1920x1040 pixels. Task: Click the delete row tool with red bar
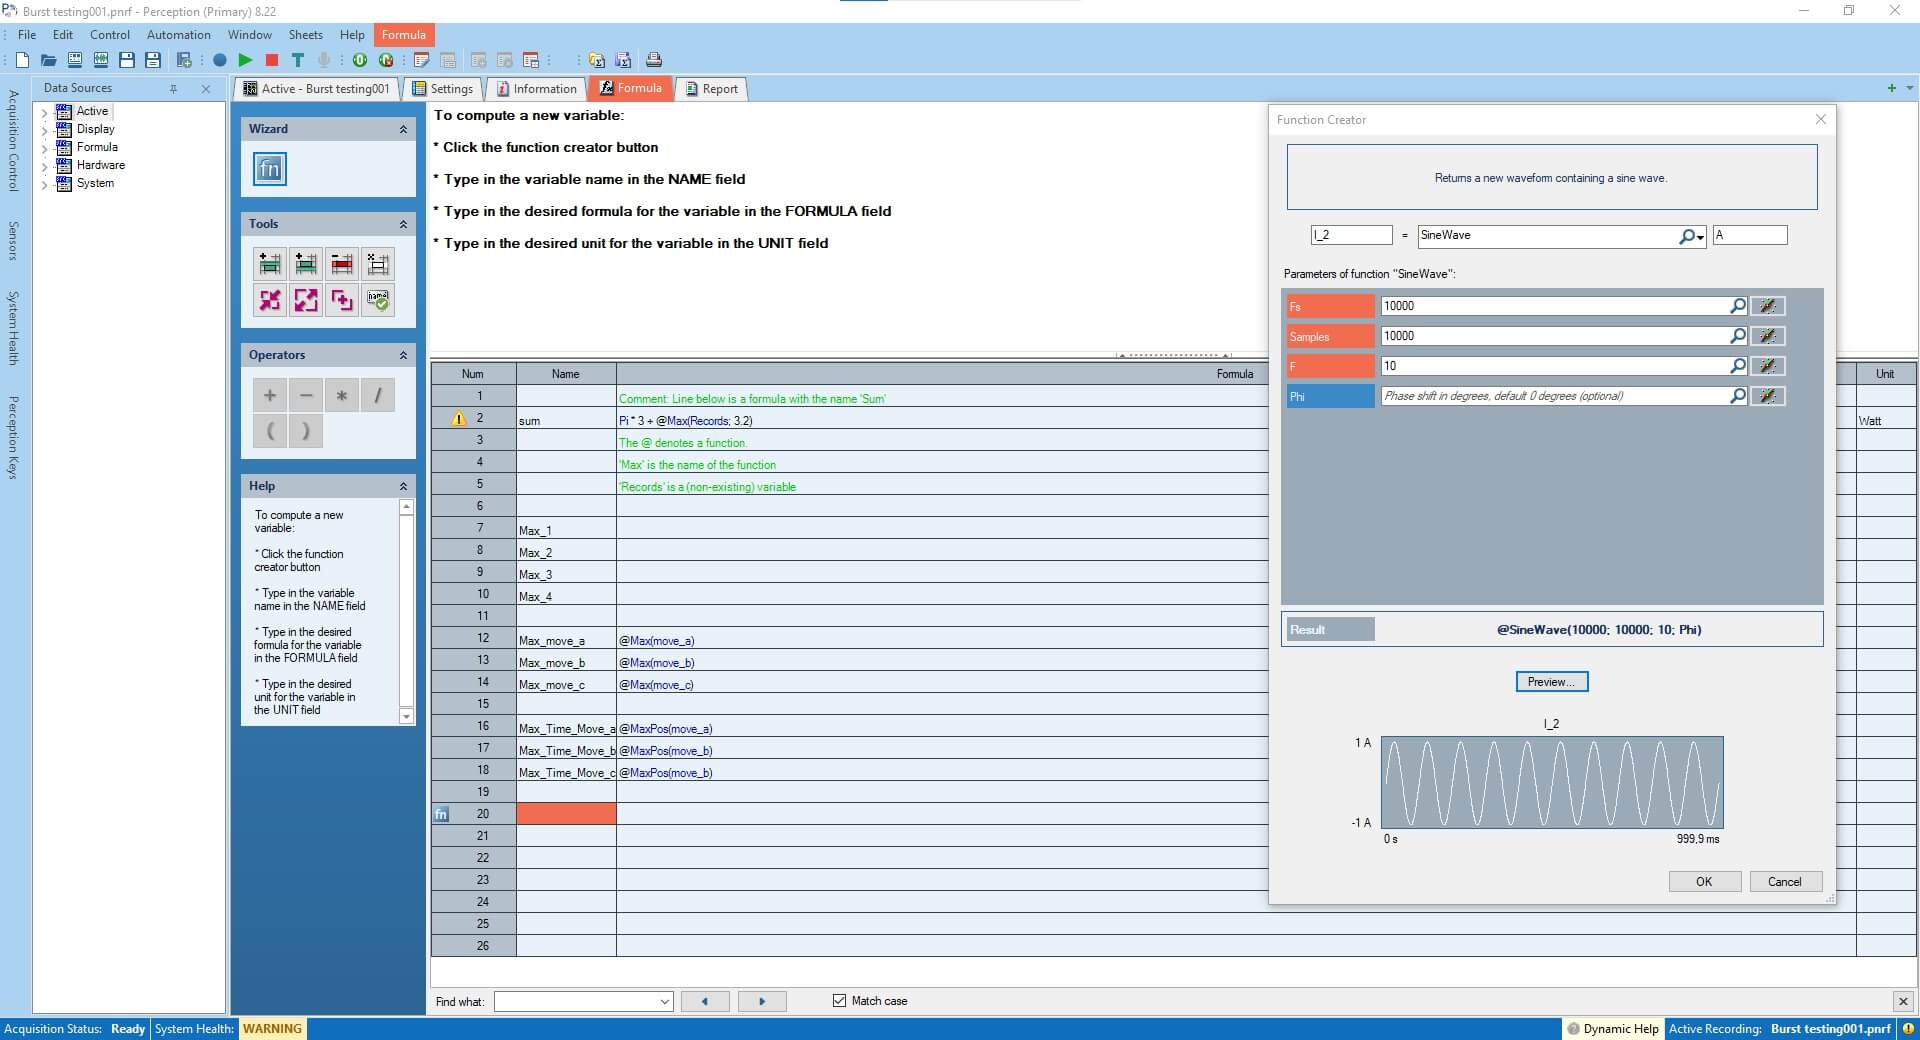[342, 264]
